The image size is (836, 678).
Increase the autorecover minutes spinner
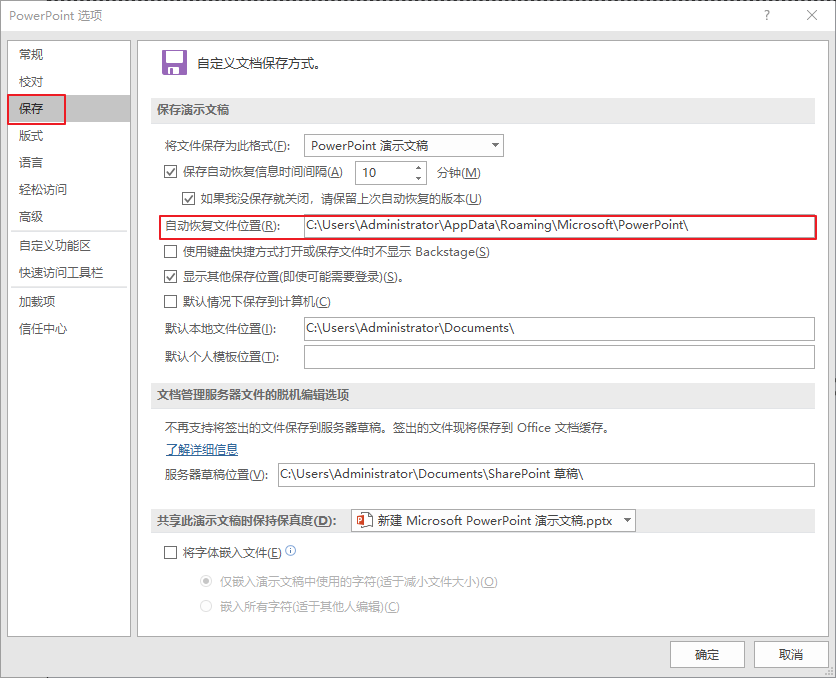419,167
